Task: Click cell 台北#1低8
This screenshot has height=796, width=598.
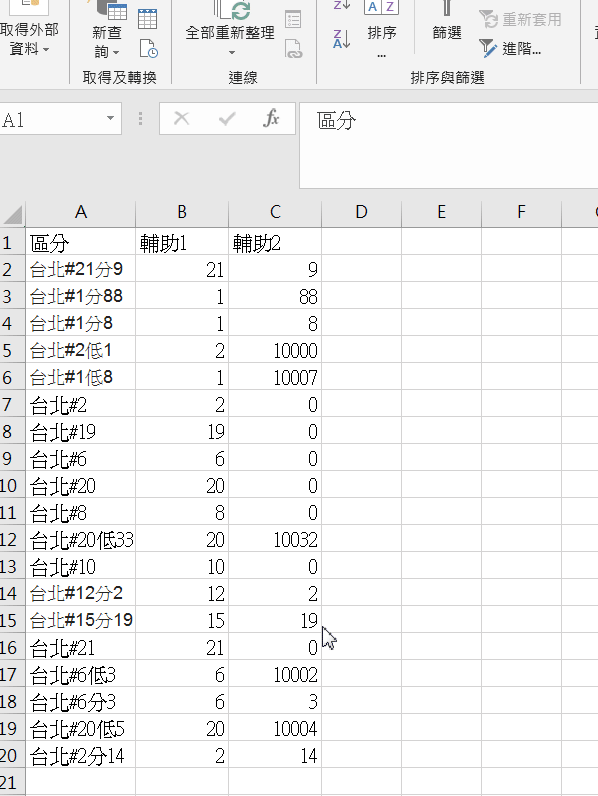Action: (x=81, y=377)
